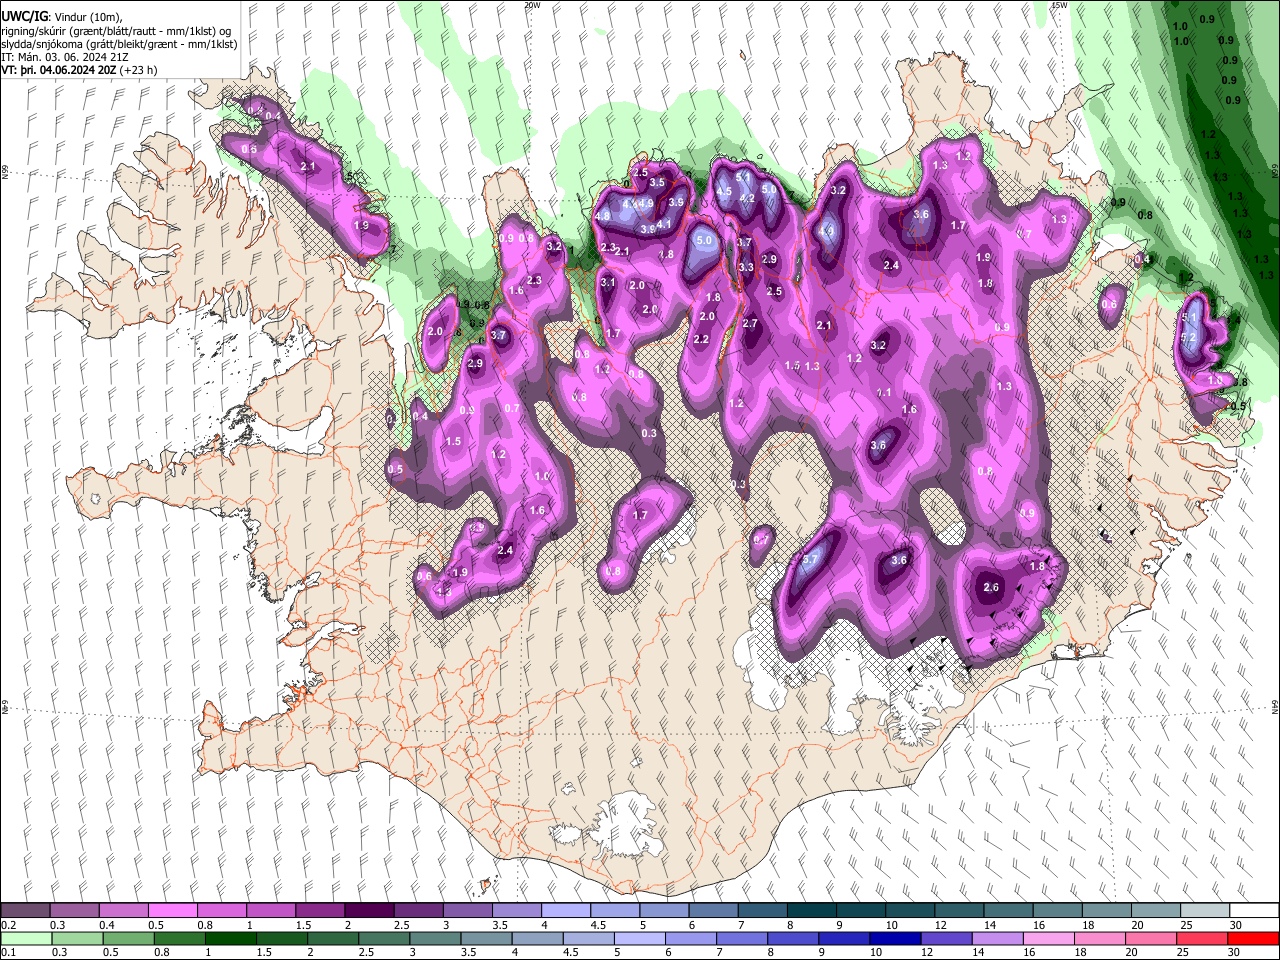
Task: Click the '5.2' value off the east coast
Action: coord(1189,338)
